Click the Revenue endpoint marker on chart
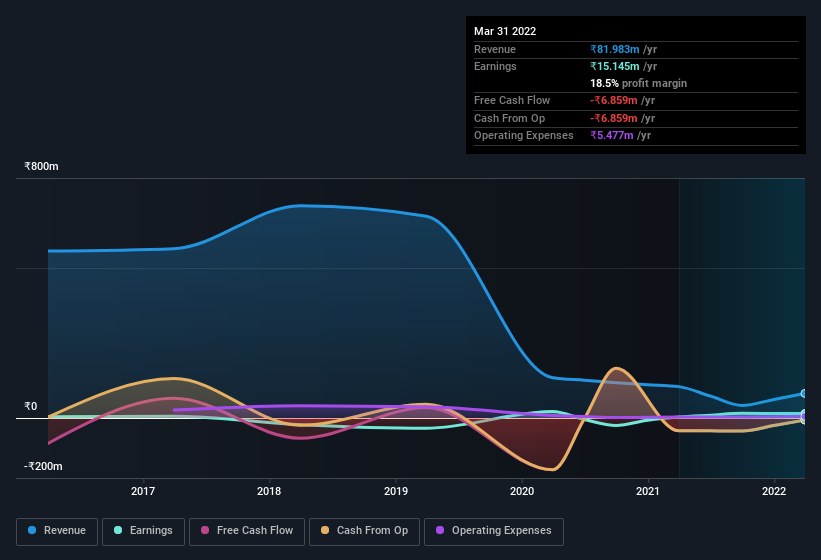The image size is (821, 560). [x=804, y=393]
